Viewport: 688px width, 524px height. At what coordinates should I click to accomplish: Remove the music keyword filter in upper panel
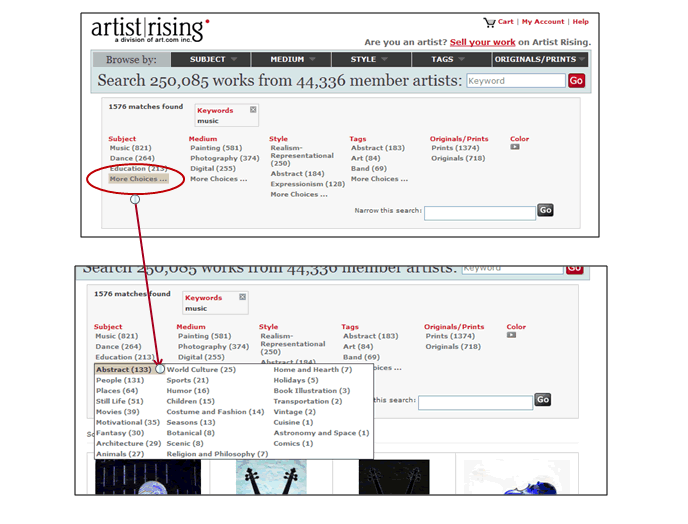(x=253, y=110)
